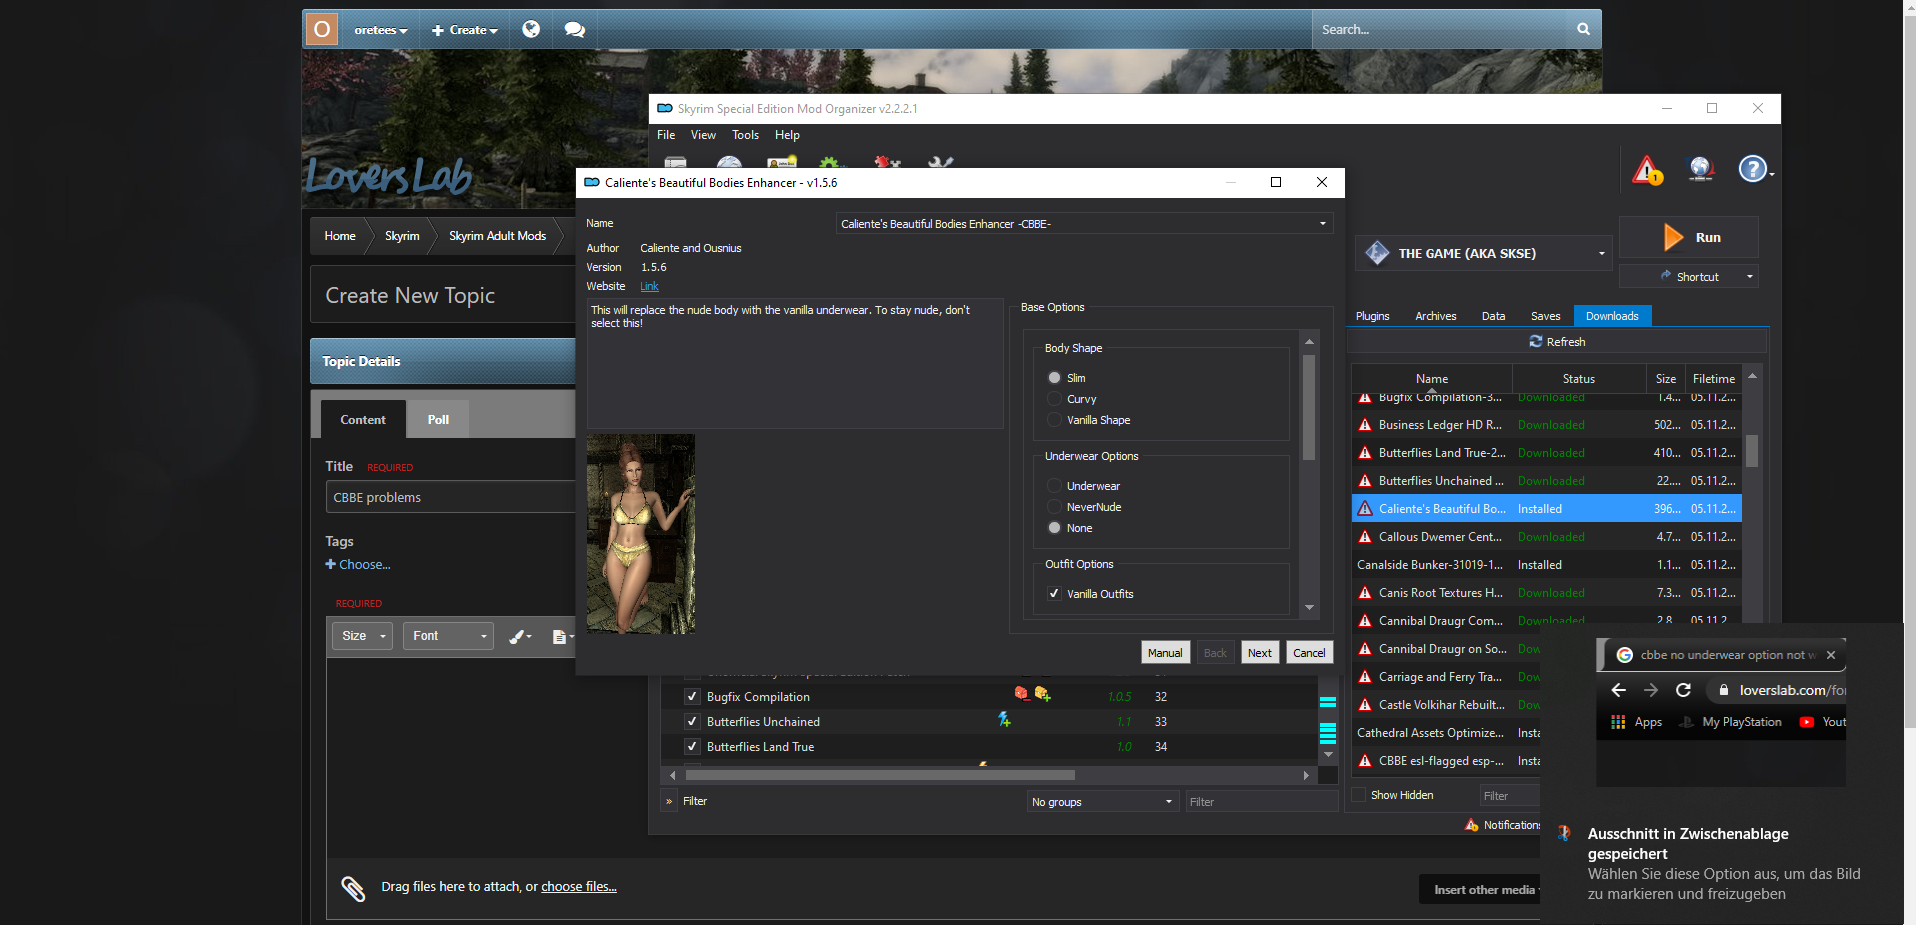Toggle the Vanilla Outfits checkbox
1916x925 pixels.
1054,594
